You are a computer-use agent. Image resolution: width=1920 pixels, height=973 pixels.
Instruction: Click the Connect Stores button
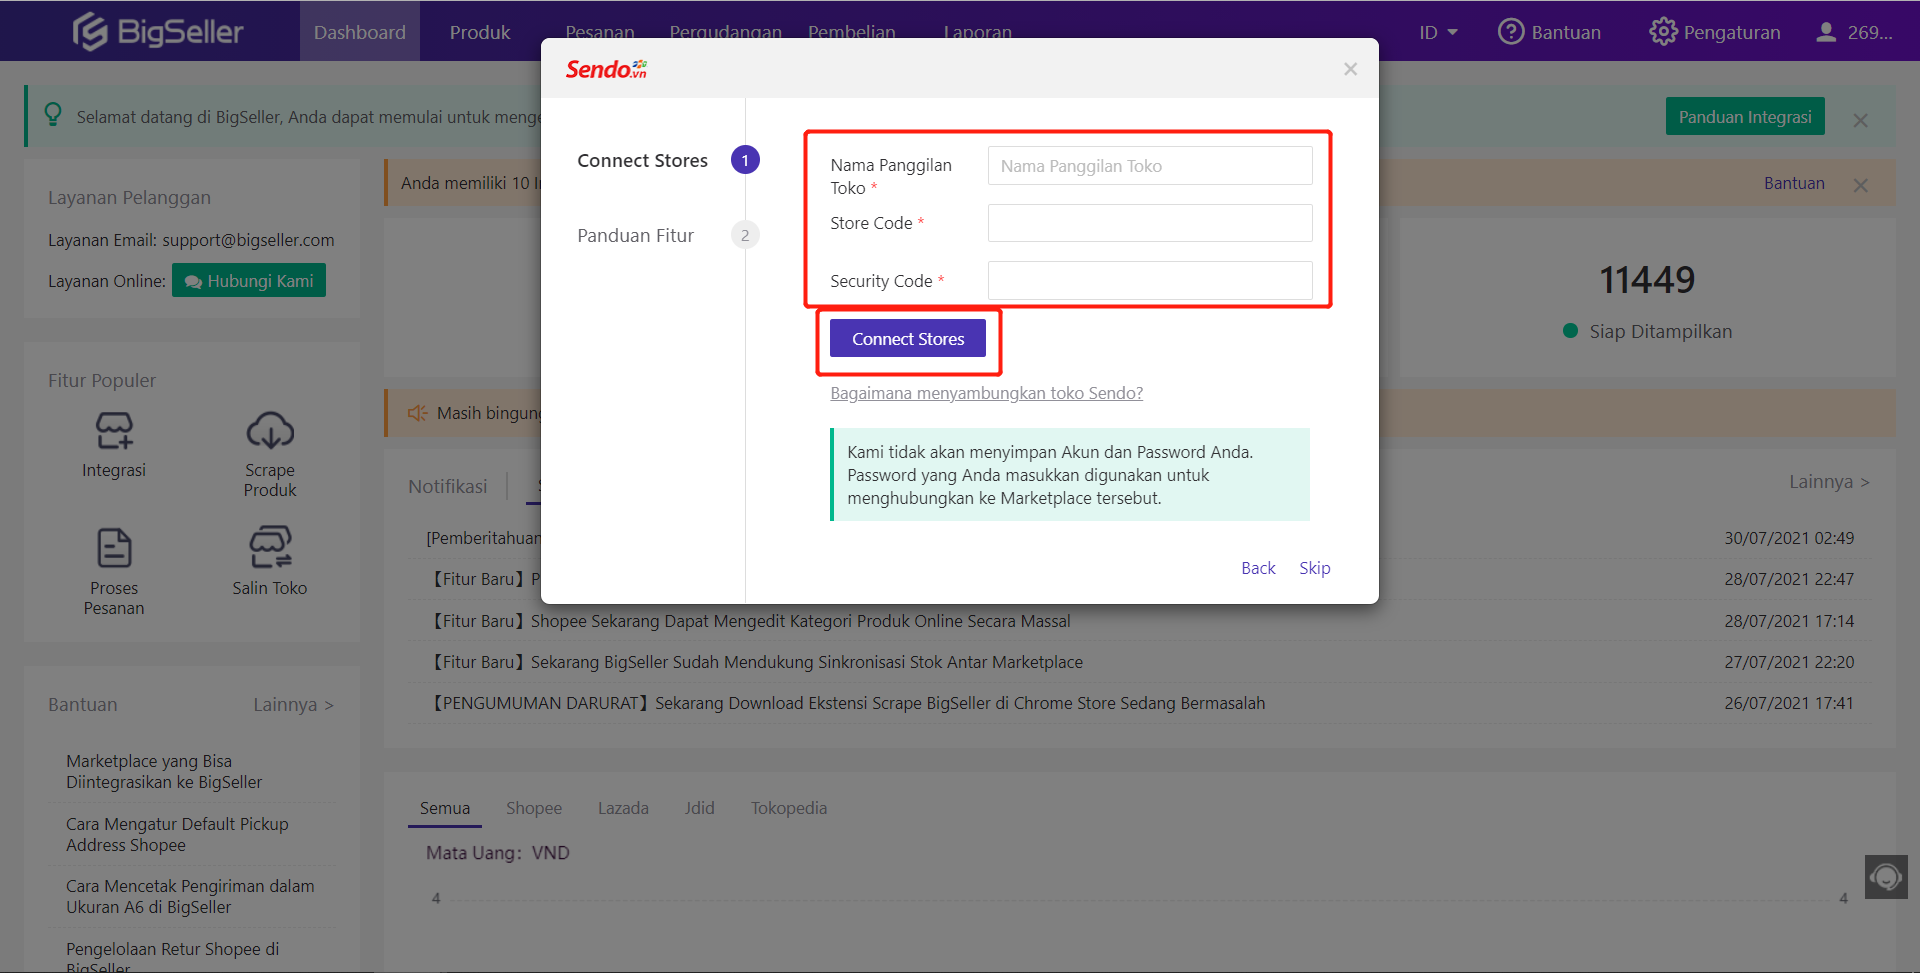(x=908, y=339)
